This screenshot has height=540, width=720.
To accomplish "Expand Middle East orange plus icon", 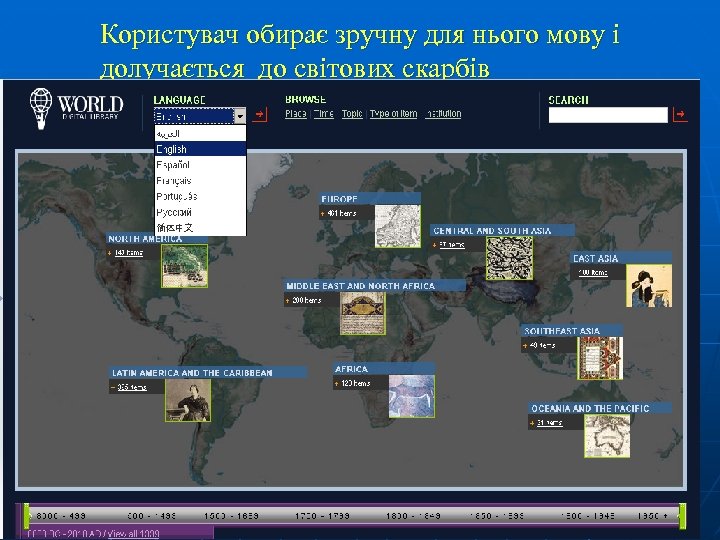I will 287,301.
